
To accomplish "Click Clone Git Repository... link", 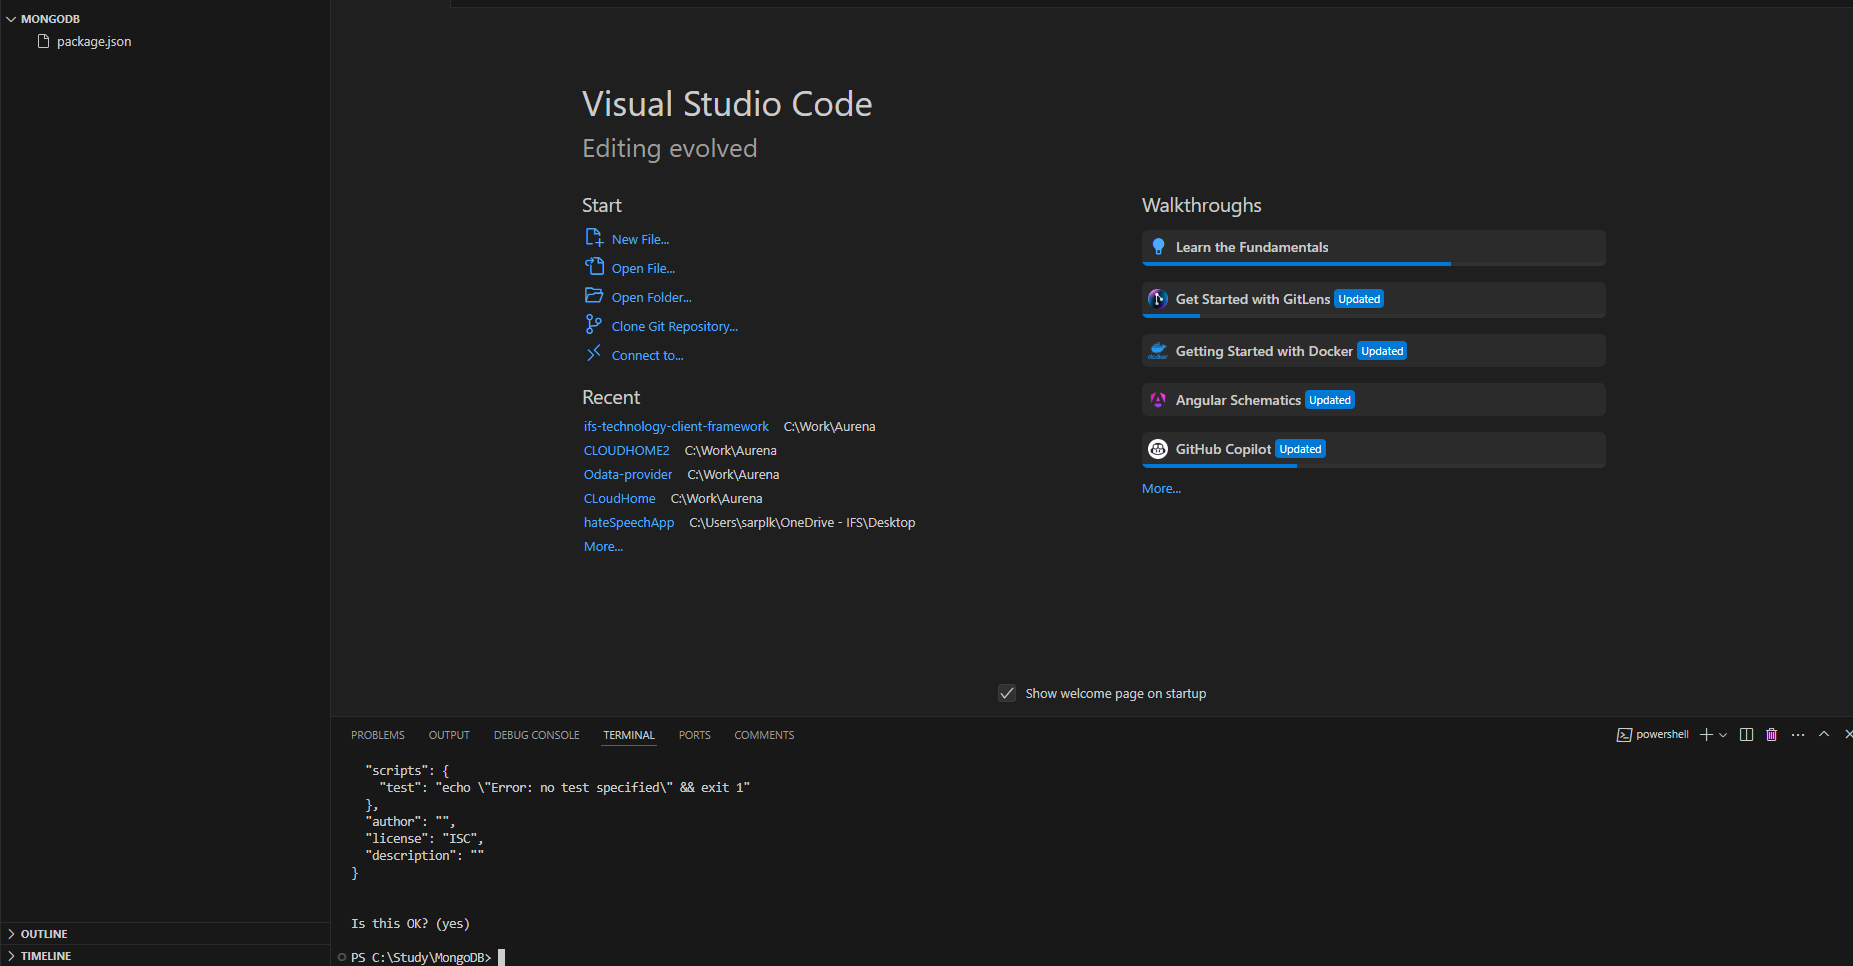I will [x=674, y=326].
